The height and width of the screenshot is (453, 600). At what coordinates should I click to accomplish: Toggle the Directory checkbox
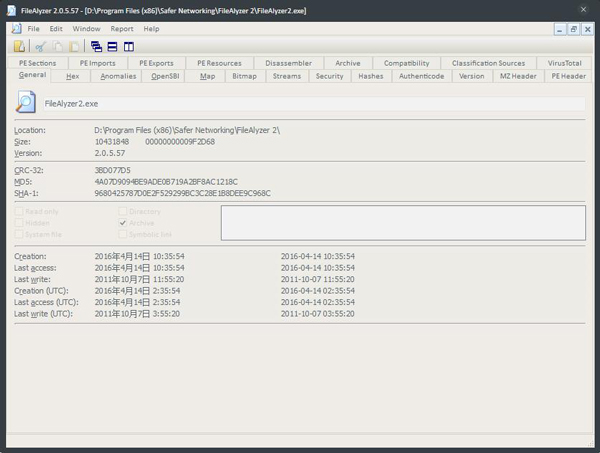click(122, 211)
